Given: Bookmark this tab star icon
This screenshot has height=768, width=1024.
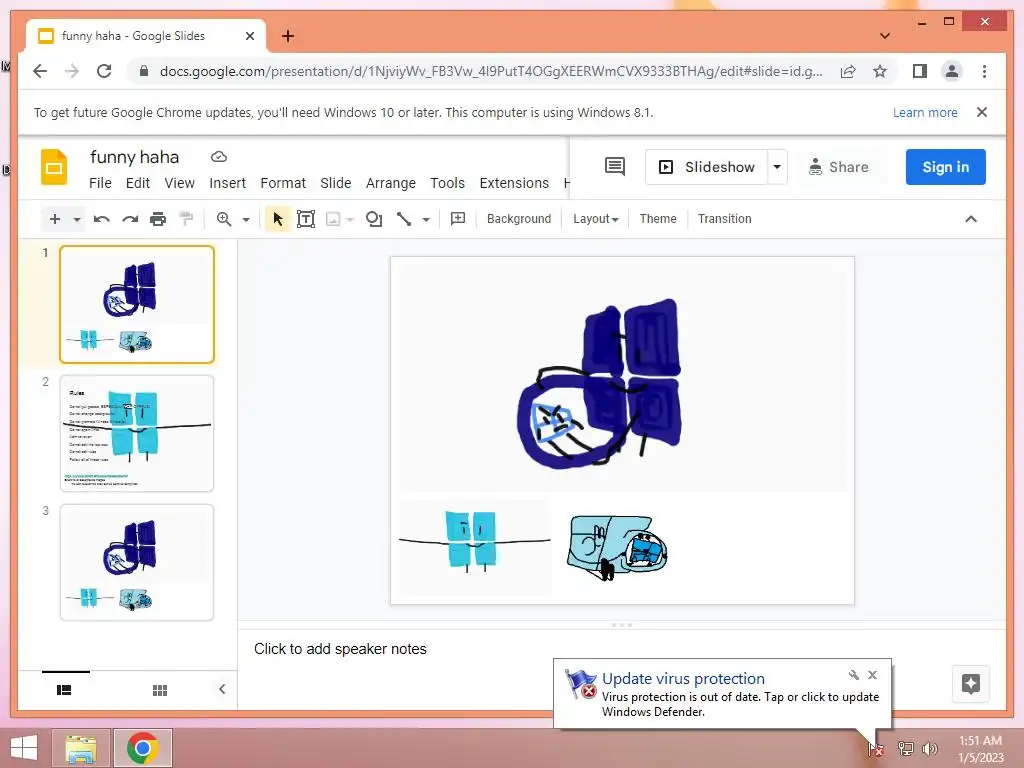Looking at the screenshot, I should tap(880, 71).
